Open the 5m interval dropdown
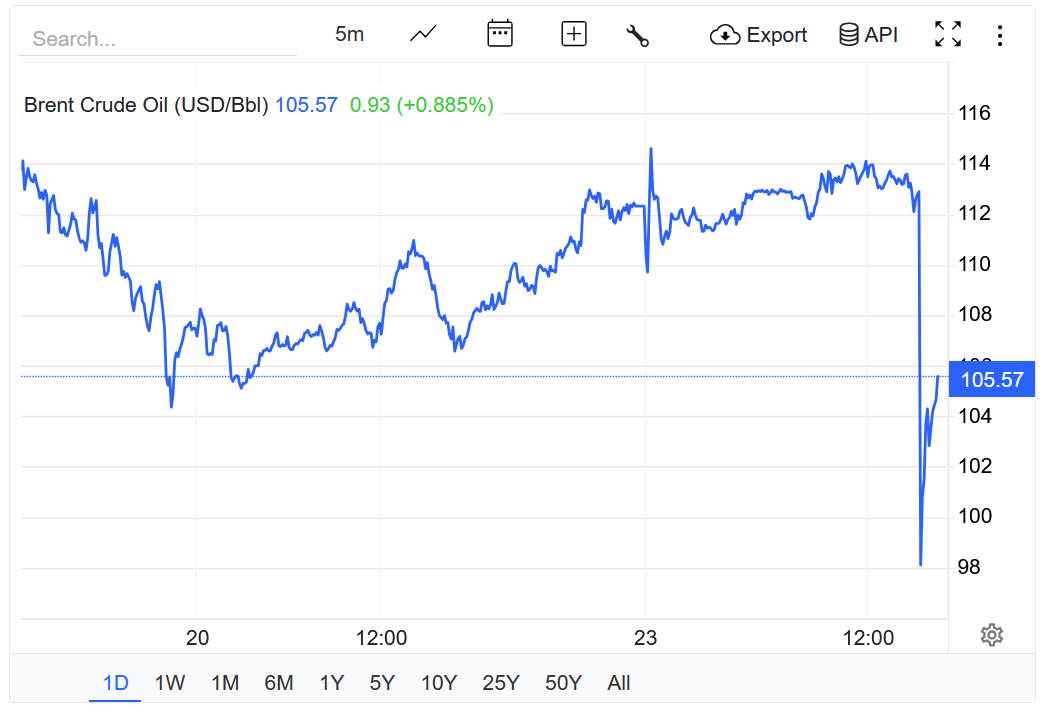 click(349, 34)
